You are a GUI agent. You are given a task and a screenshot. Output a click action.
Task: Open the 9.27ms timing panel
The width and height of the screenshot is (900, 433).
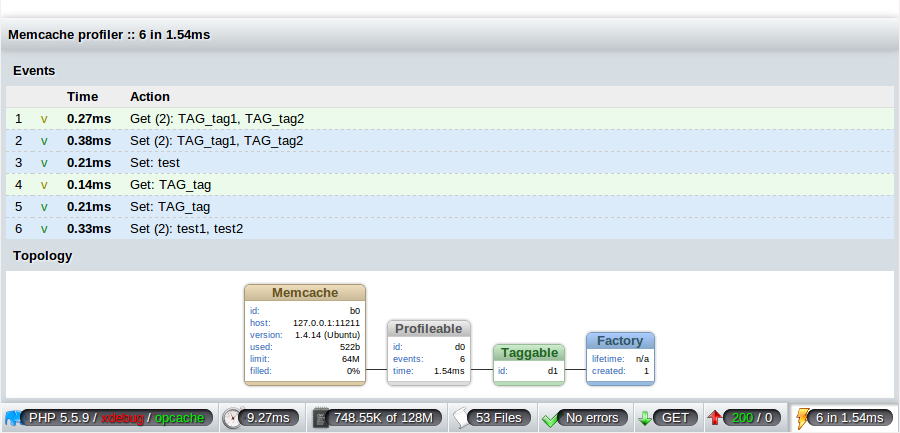coord(268,417)
